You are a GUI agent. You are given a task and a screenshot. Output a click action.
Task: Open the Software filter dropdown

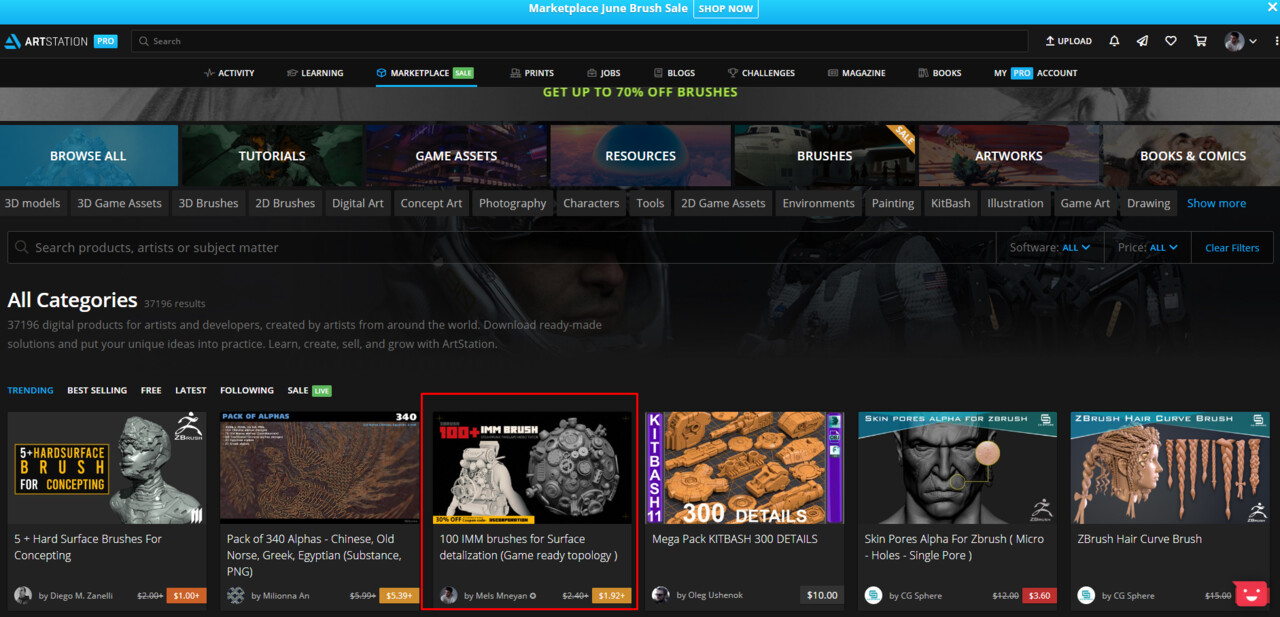(1050, 247)
